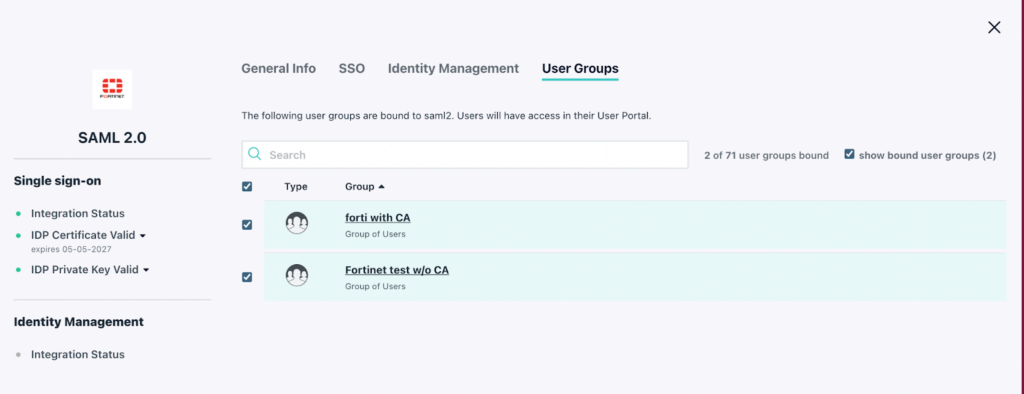Click the group icon for forti with CA

[x=297, y=223]
